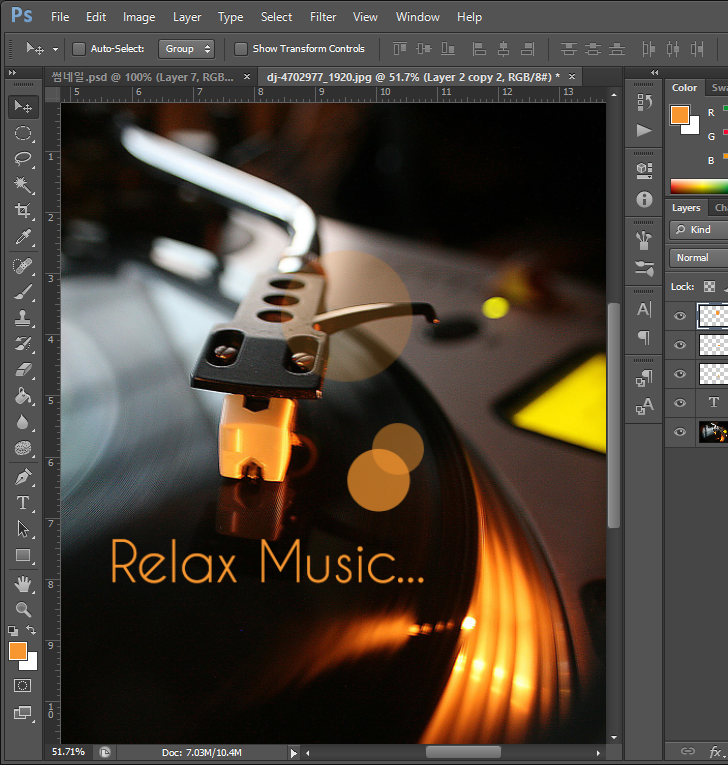Select the Eyedropper tool
The width and height of the screenshot is (728, 765).
click(22, 237)
